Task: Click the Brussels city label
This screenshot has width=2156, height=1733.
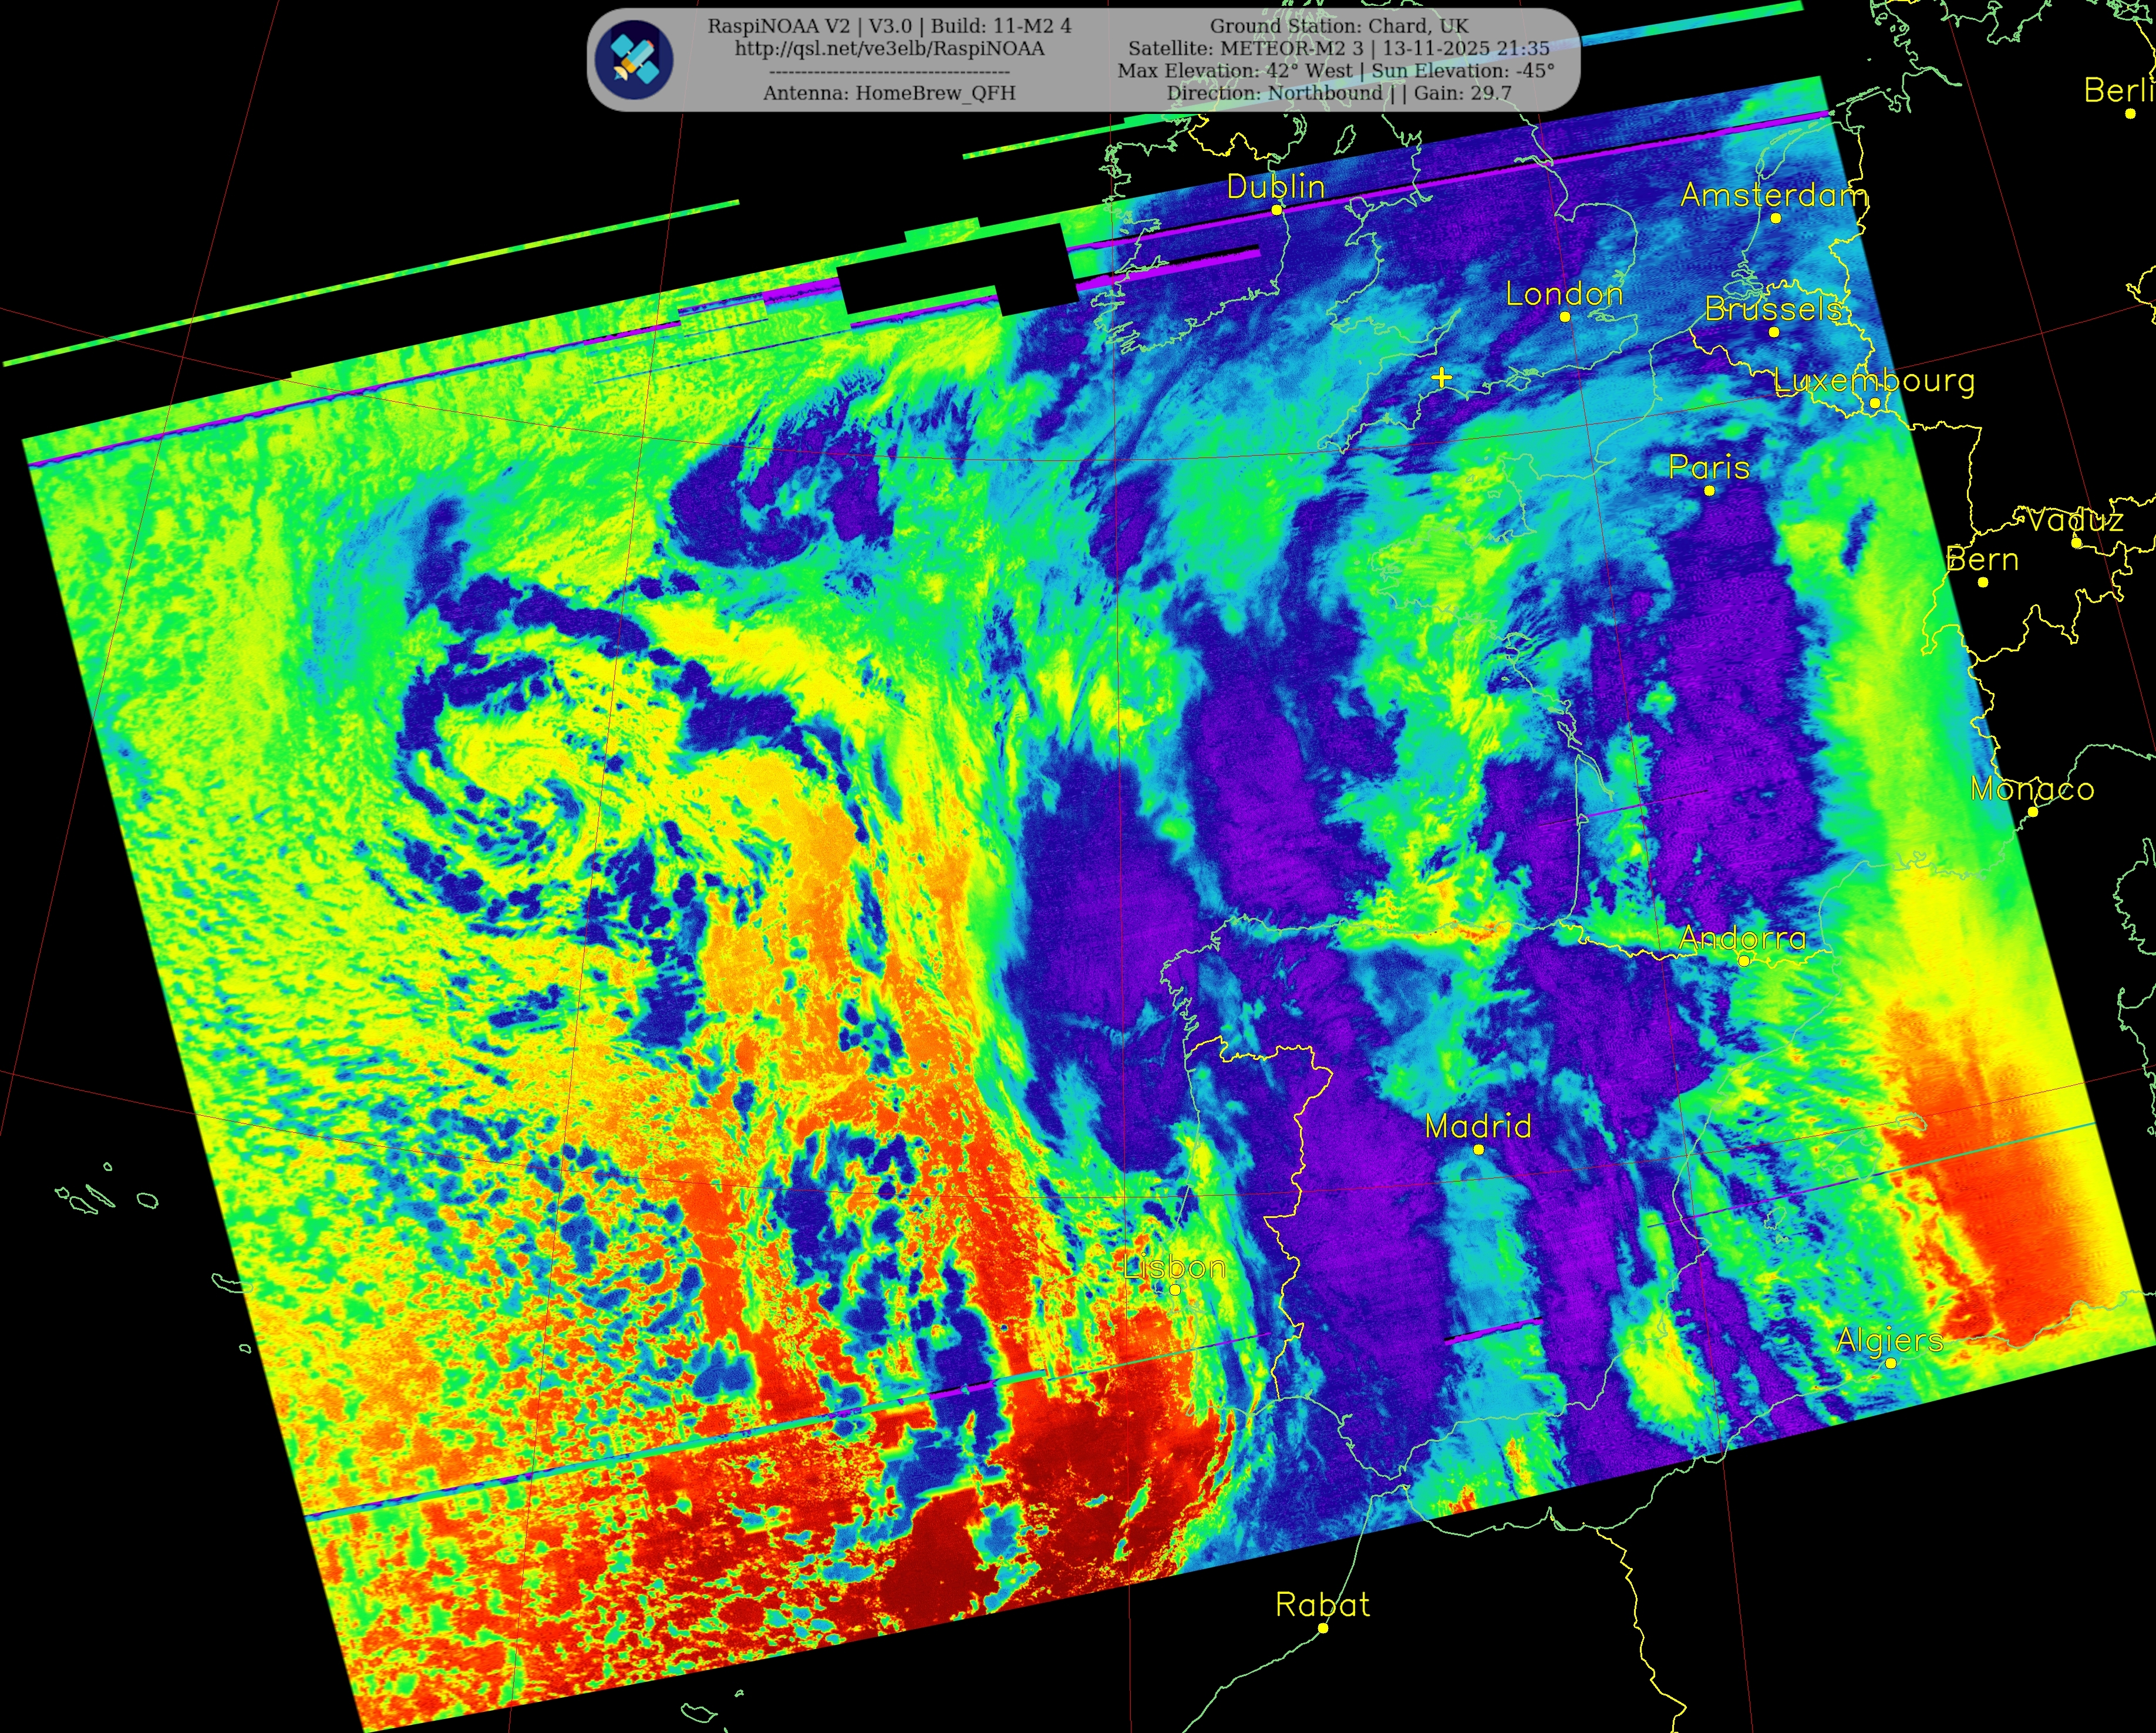Action: (x=1773, y=309)
